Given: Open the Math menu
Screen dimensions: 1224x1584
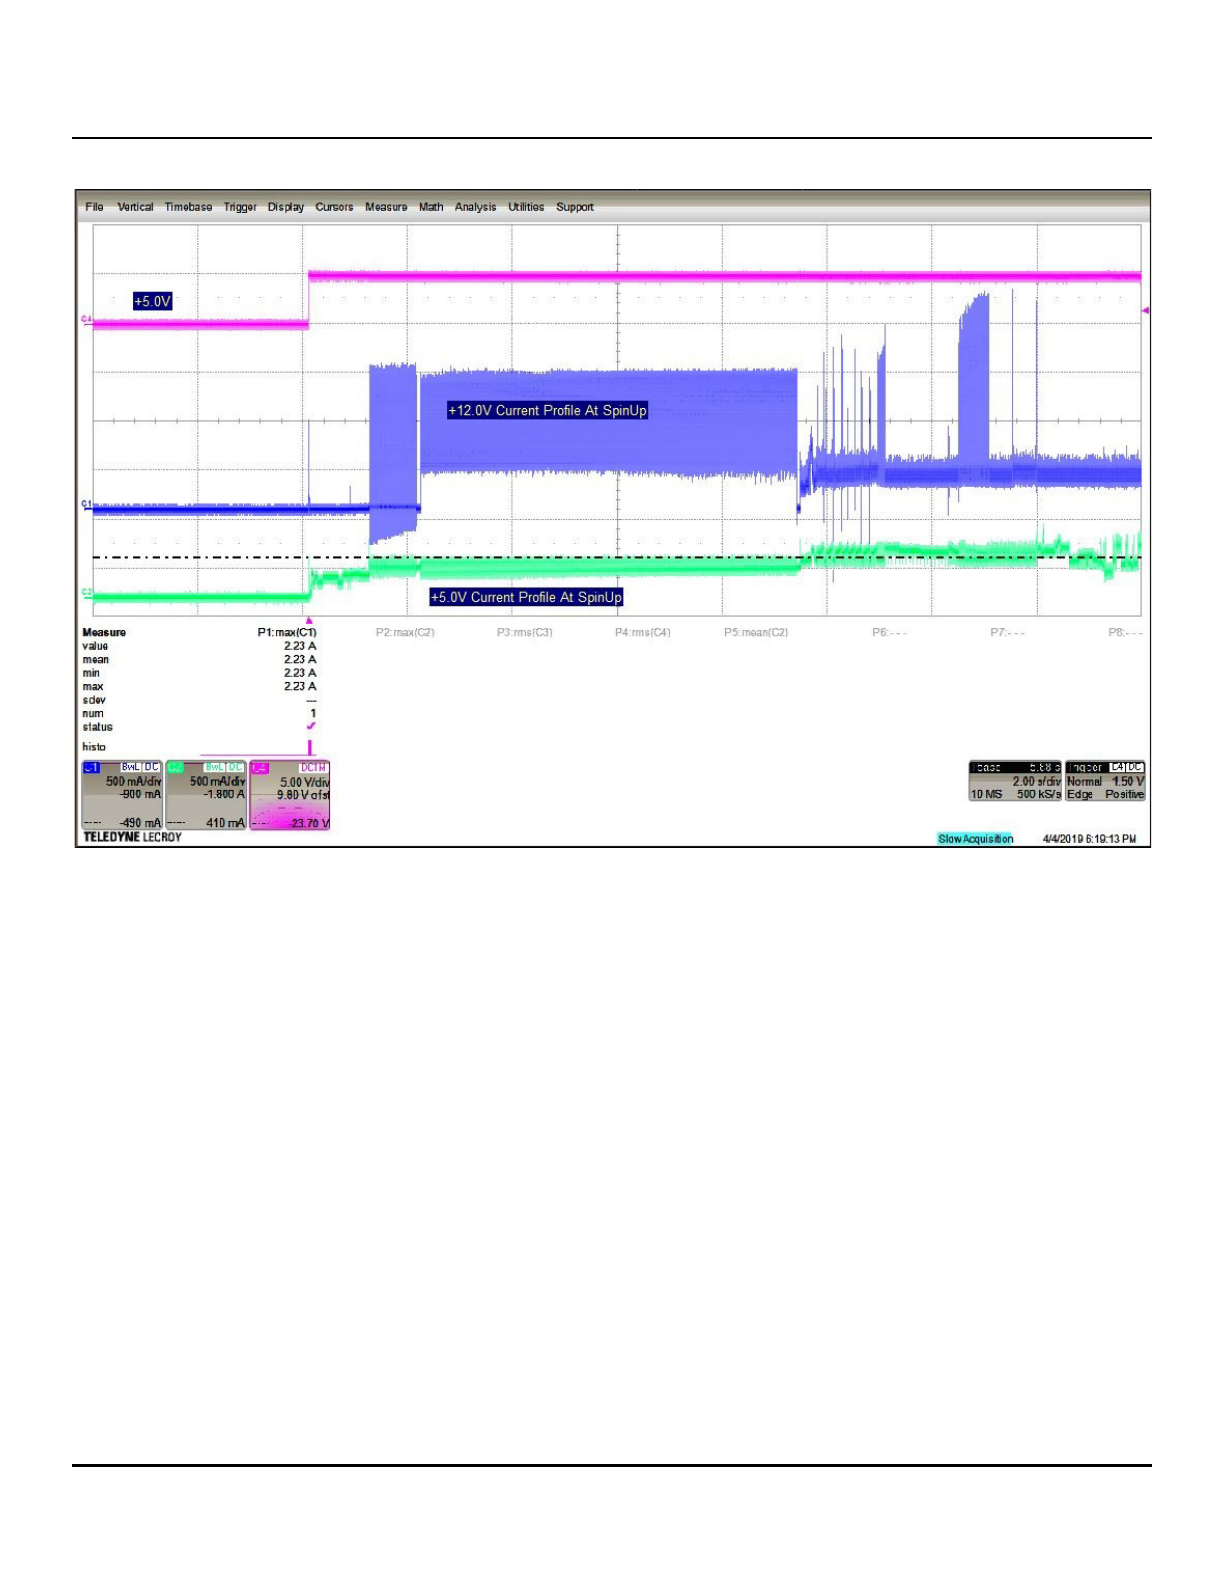Looking at the screenshot, I should point(431,207).
